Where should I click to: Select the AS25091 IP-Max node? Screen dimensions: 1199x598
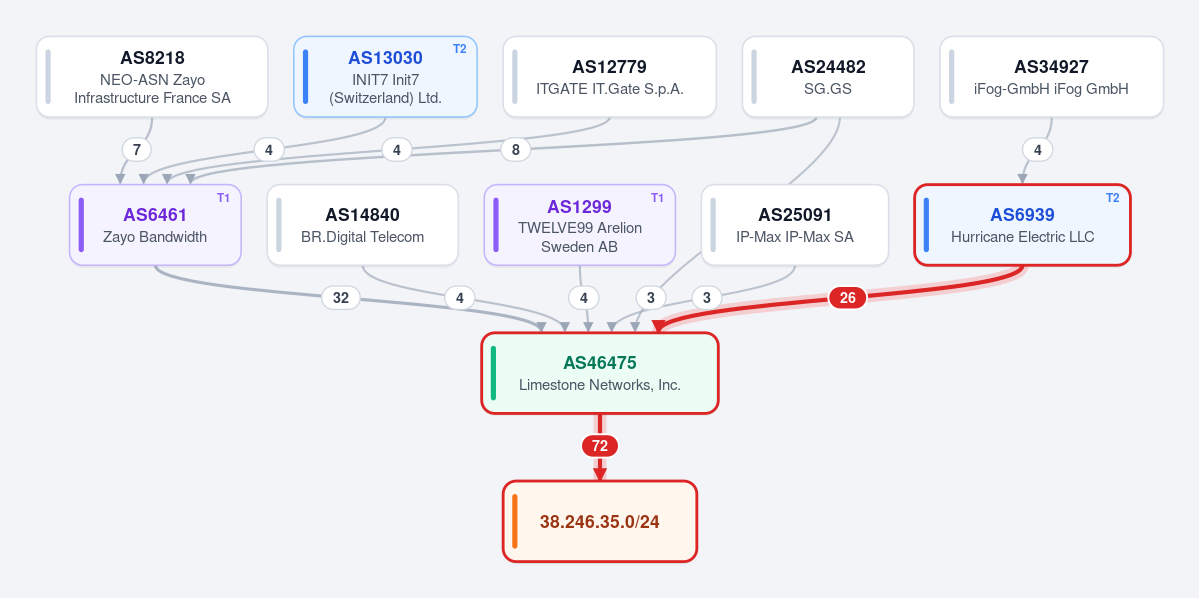tap(794, 225)
